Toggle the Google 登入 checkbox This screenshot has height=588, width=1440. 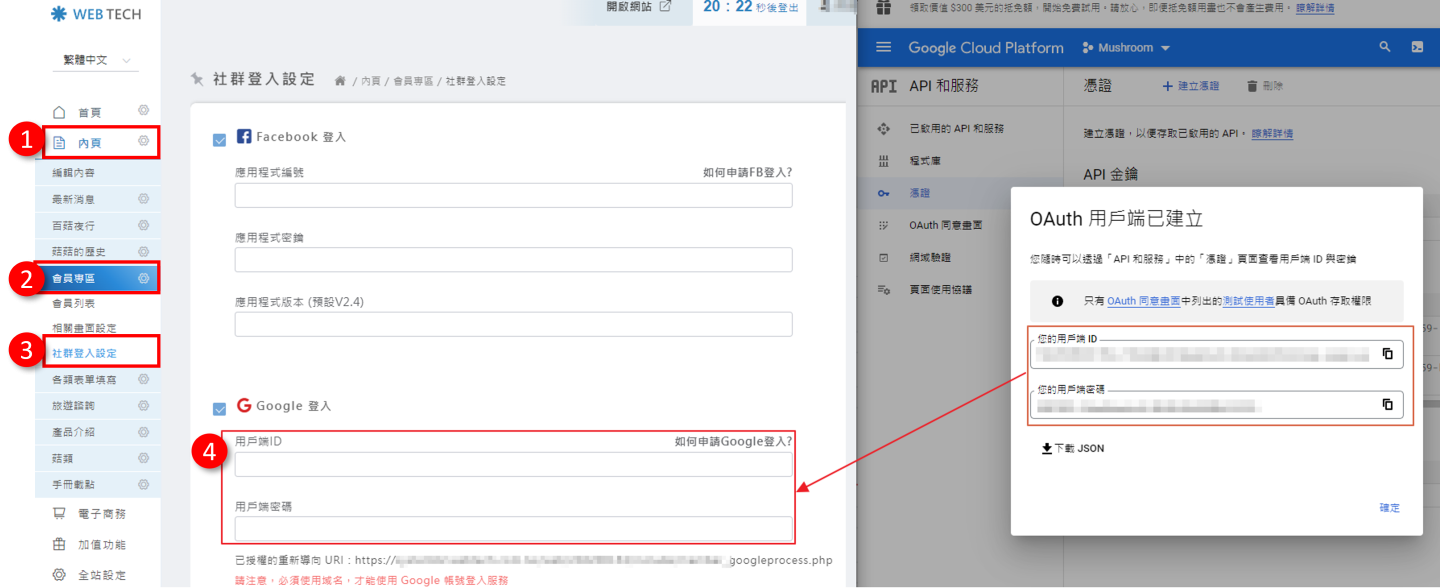(x=219, y=408)
